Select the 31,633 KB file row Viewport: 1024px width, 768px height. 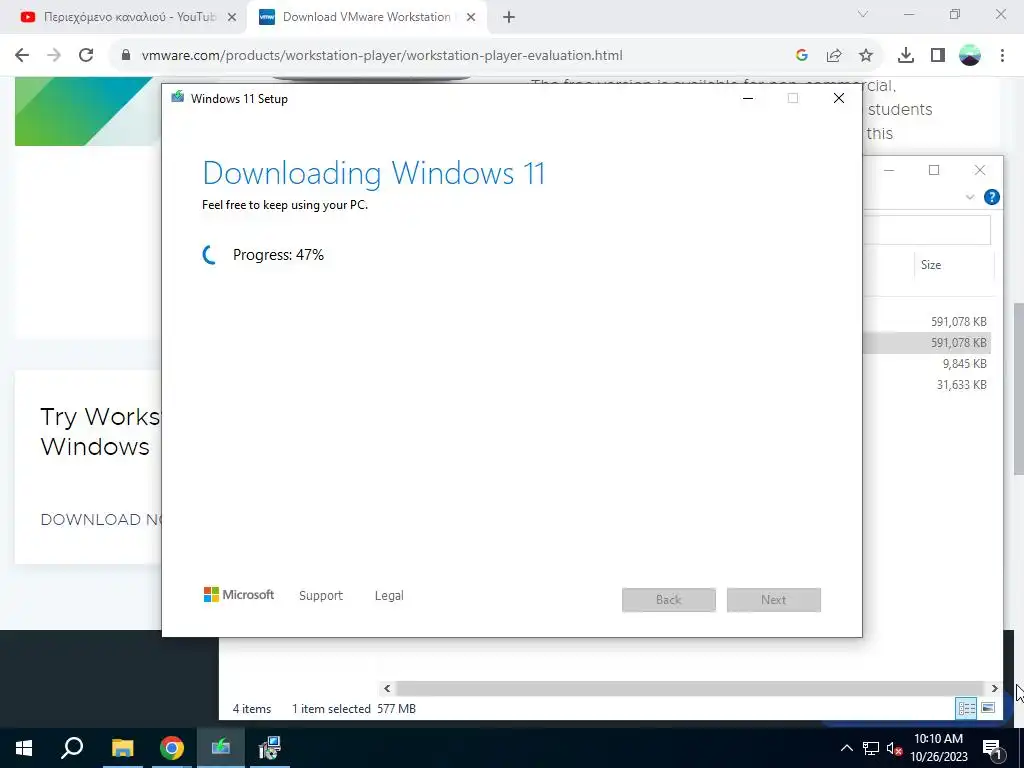(927, 385)
